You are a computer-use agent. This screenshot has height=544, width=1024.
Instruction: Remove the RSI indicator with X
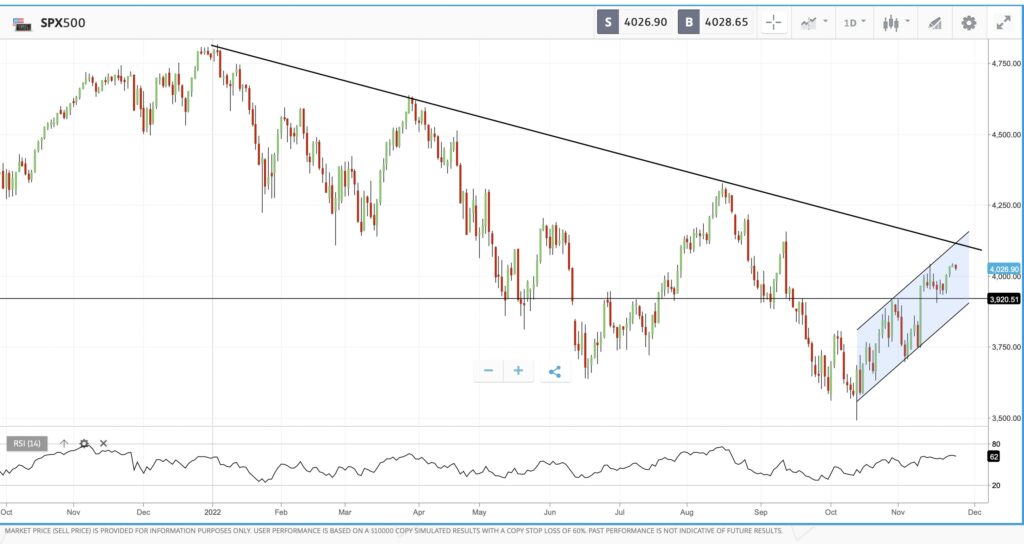click(103, 443)
